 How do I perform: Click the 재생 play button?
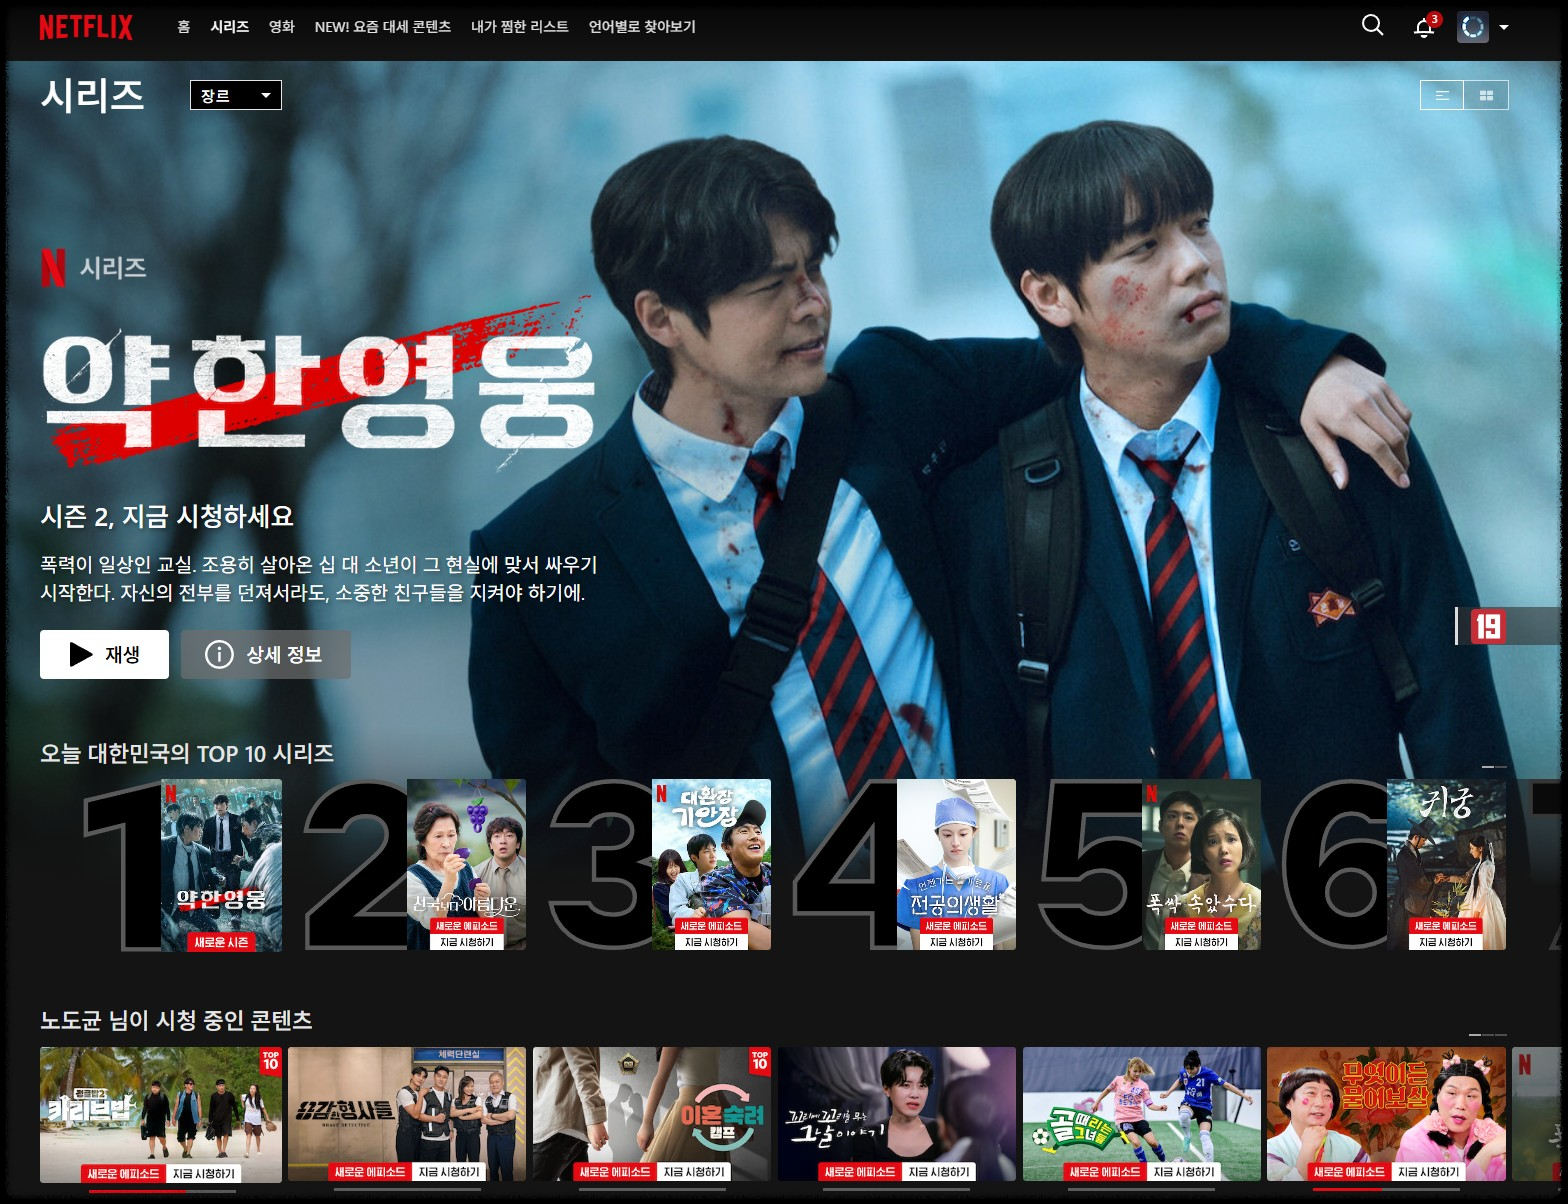[104, 654]
